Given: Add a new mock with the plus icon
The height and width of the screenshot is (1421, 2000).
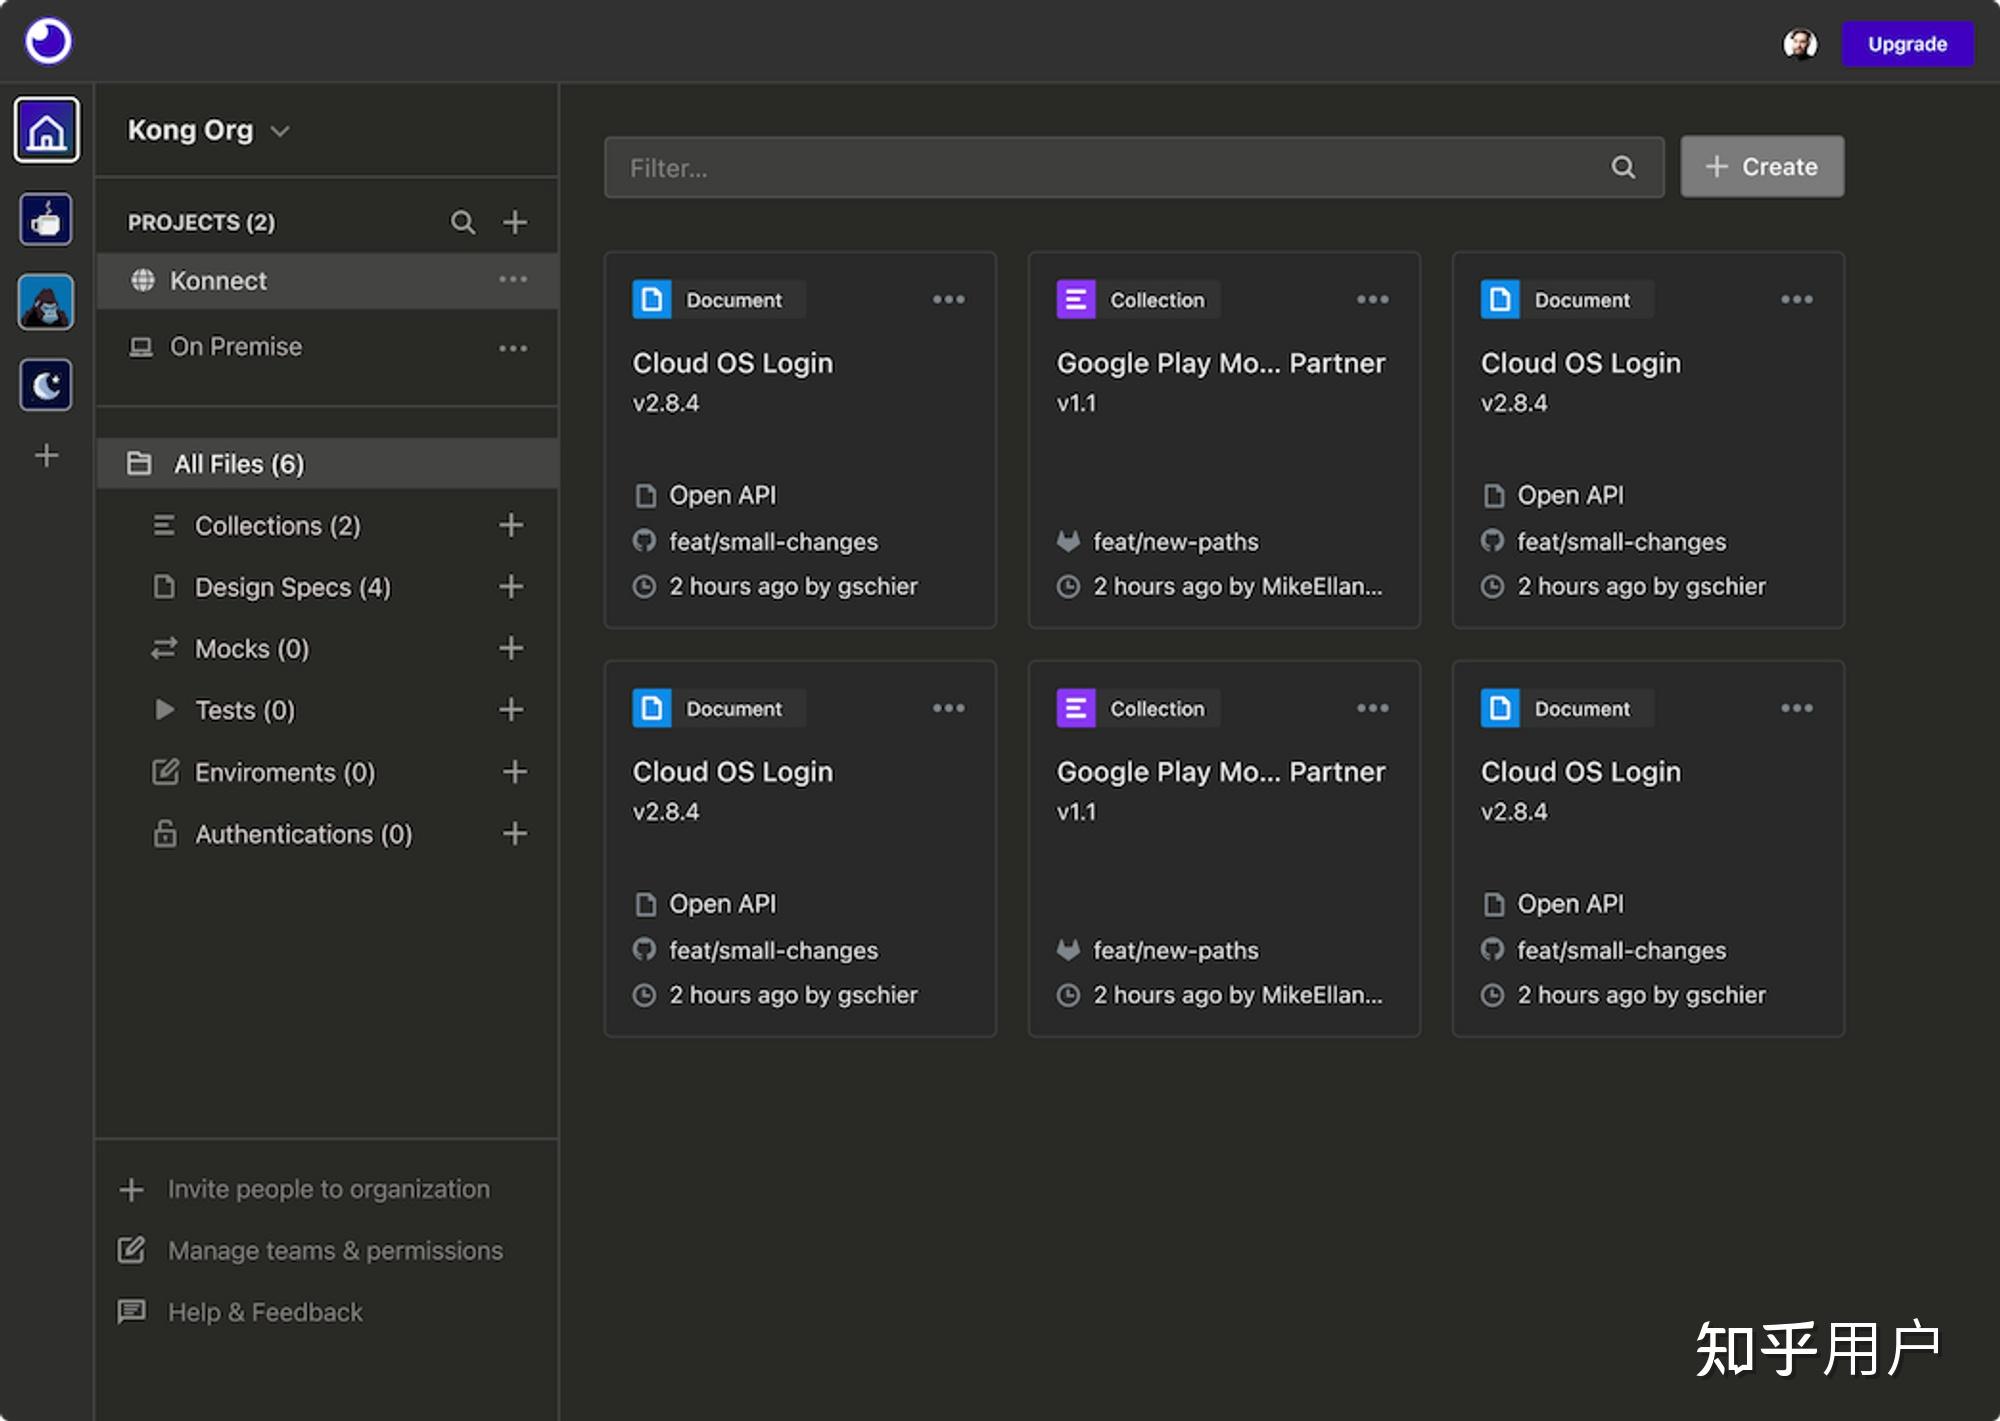Looking at the screenshot, I should (x=511, y=648).
